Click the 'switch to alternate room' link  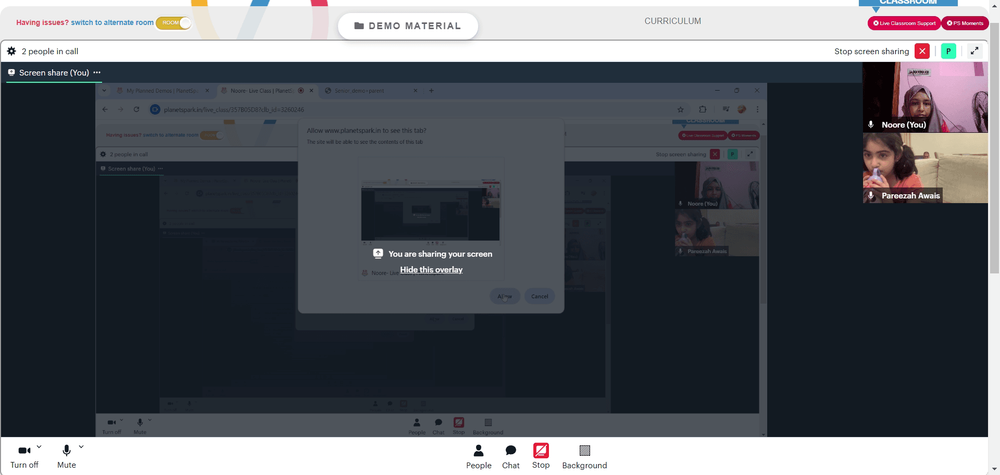pyautogui.click(x=112, y=22)
